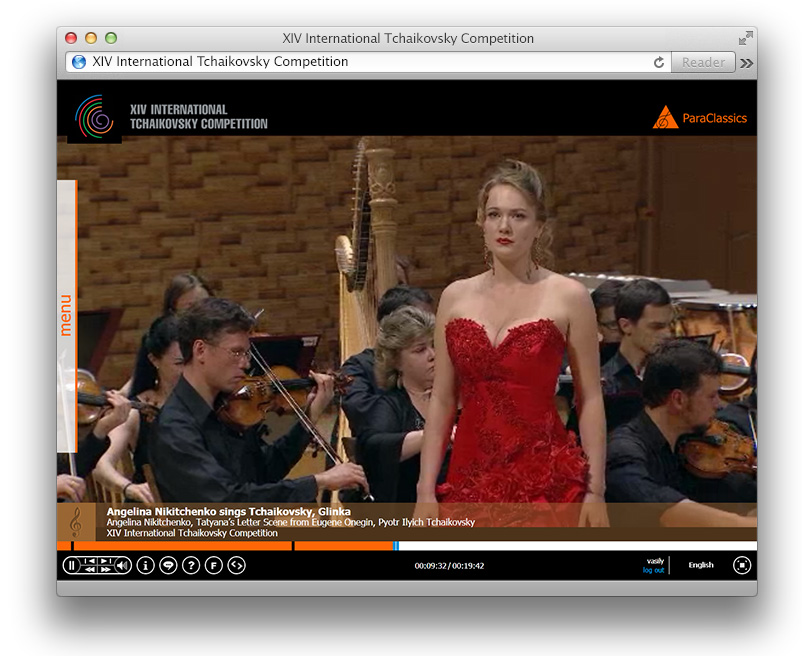
Task: Open the English language selector
Action: [701, 565]
